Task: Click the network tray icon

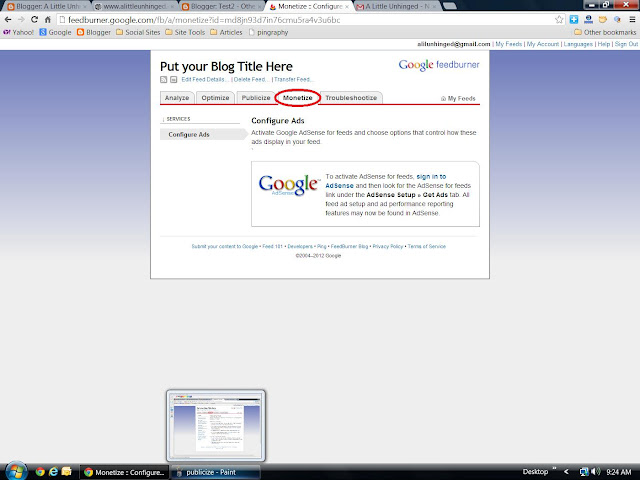Action: pos(584,472)
